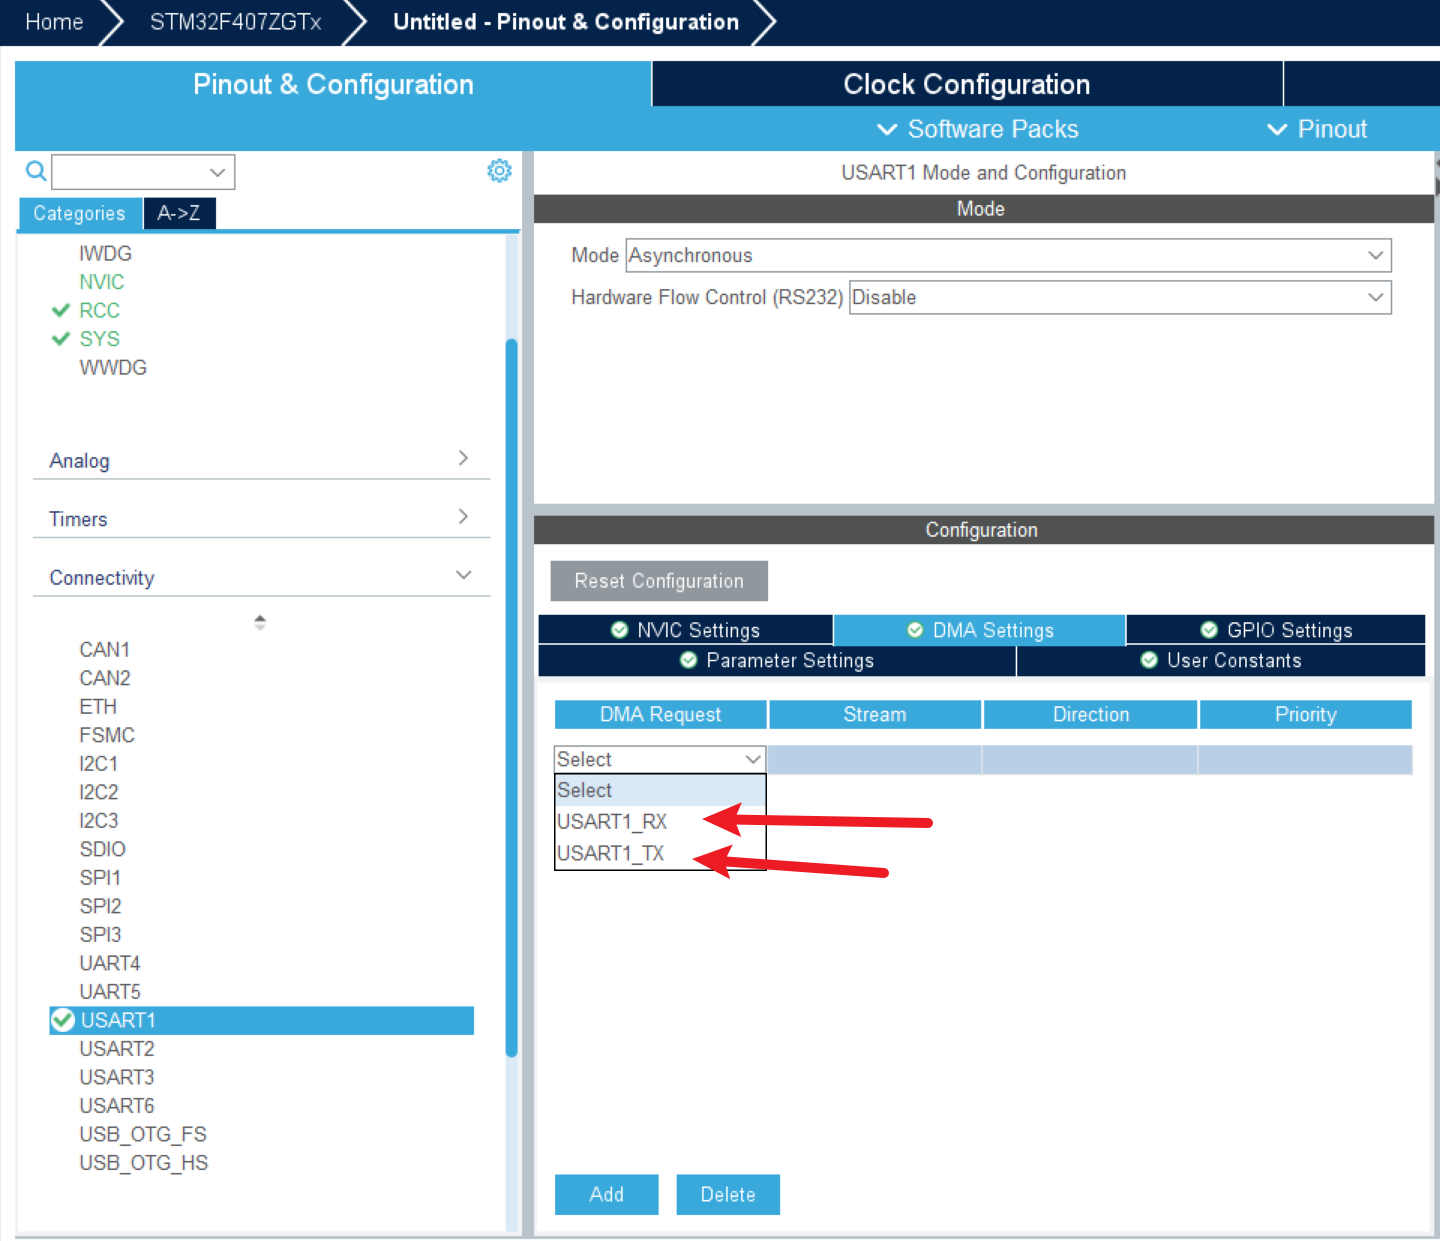Select FSMC peripheral
1440x1241 pixels.
click(107, 735)
